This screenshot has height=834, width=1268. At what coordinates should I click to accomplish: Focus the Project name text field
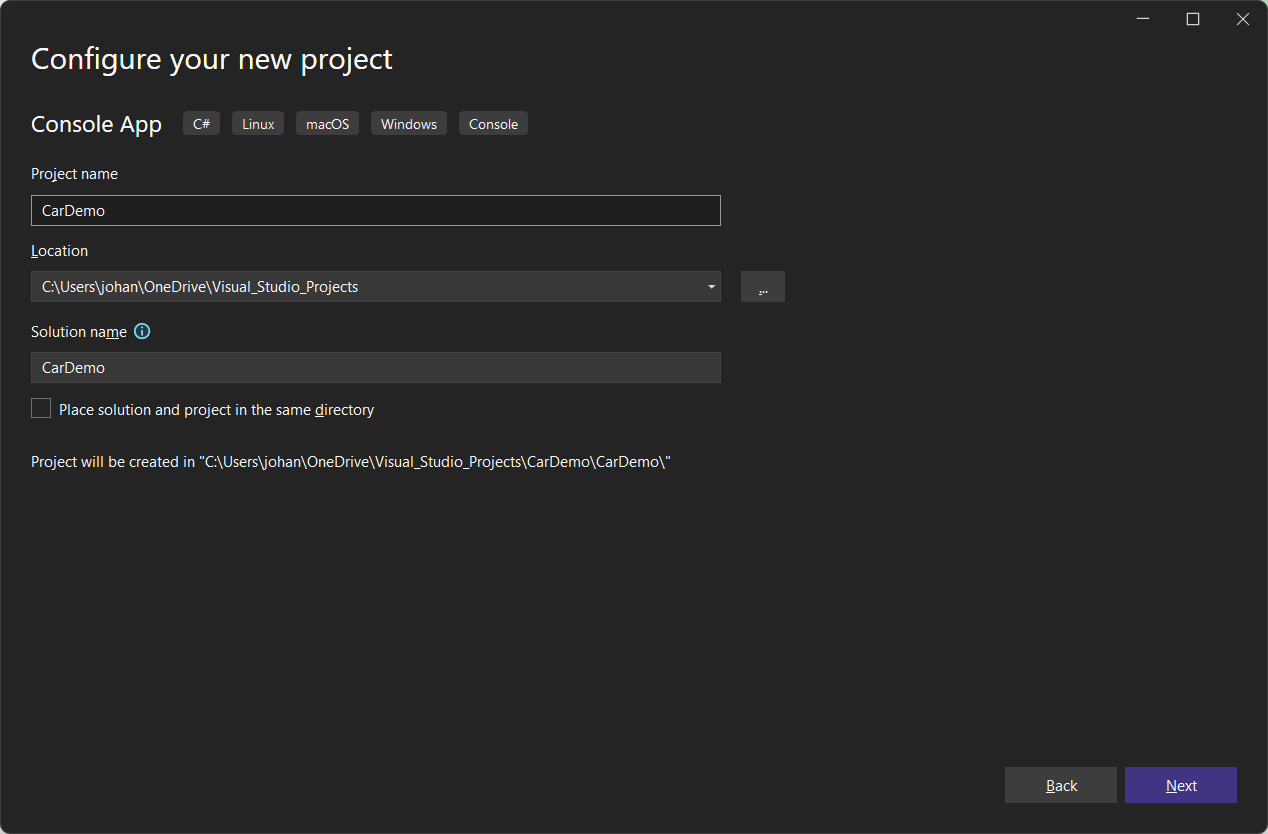[375, 211]
